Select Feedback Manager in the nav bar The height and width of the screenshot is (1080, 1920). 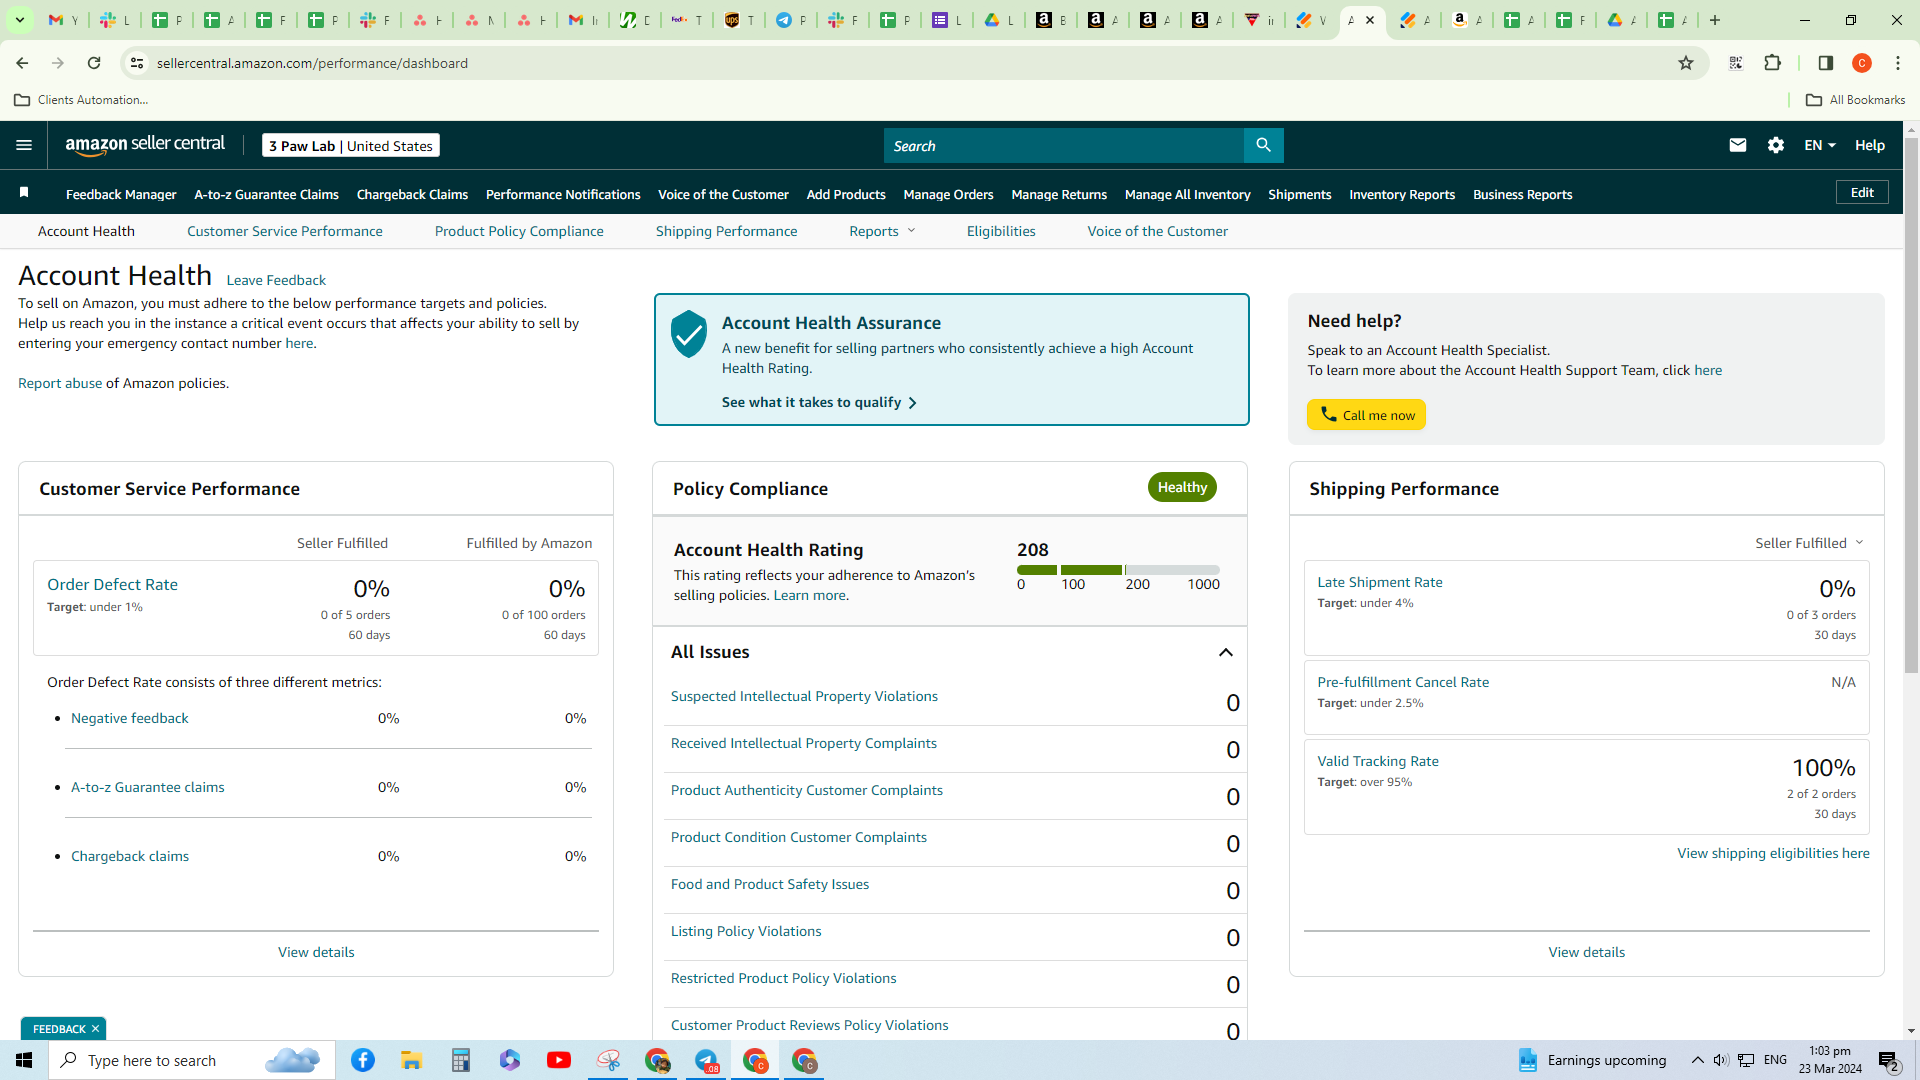point(121,194)
